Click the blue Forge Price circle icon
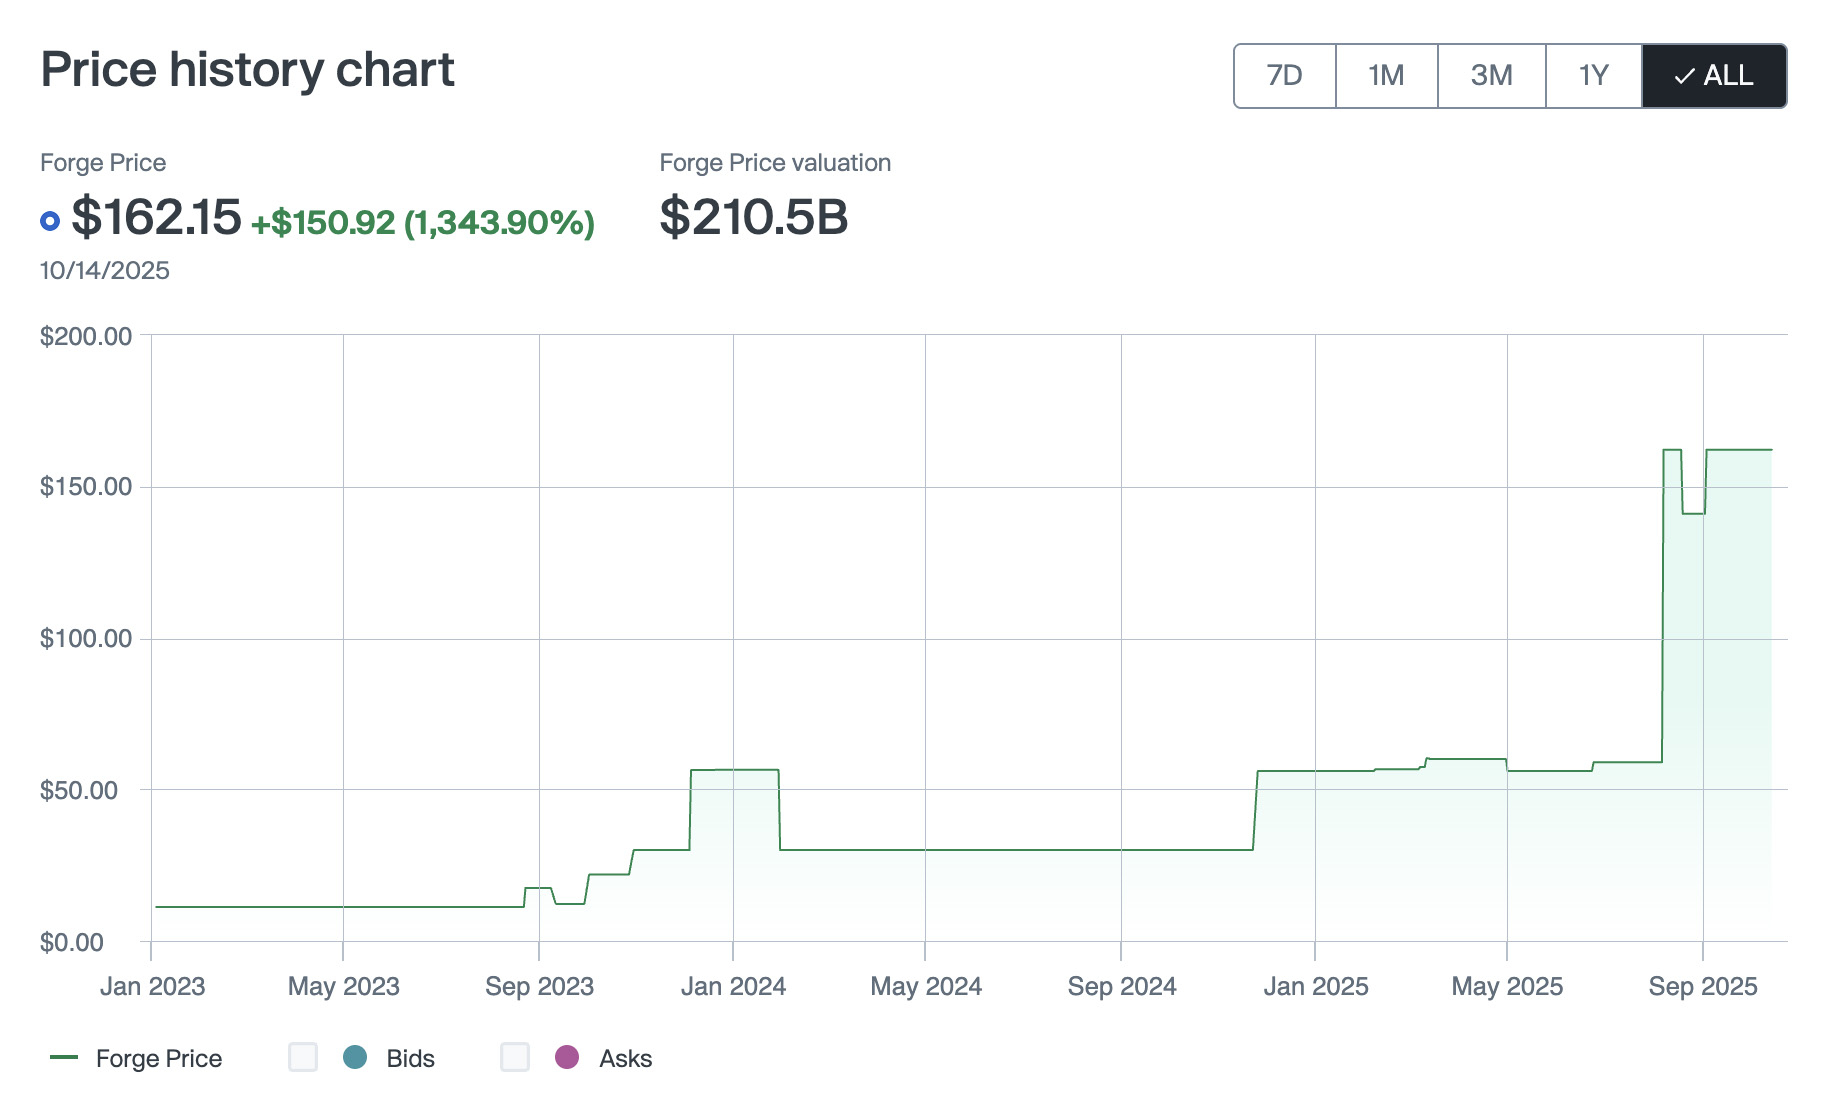1828x1112 pixels. [x=50, y=221]
